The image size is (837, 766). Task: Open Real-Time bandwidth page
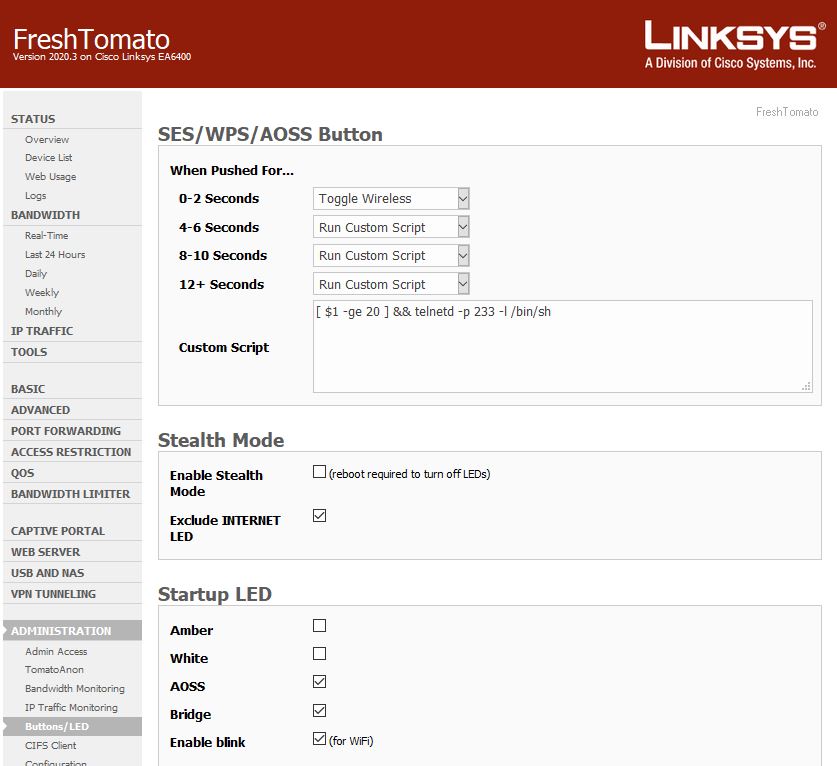point(46,235)
